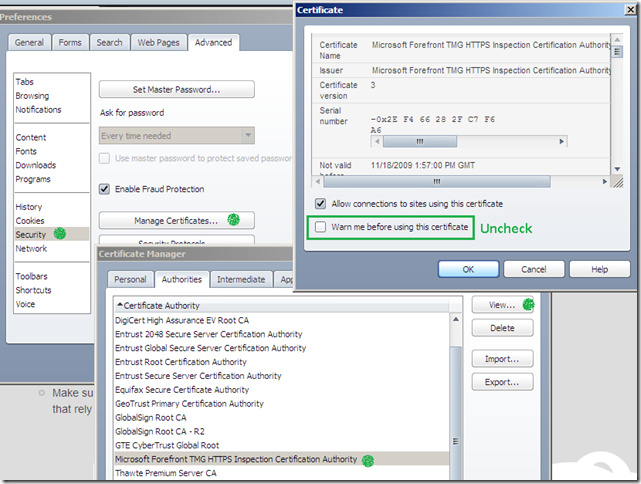
Task: Click the certificate details horizontal scrollbar thumb
Action: (437, 182)
